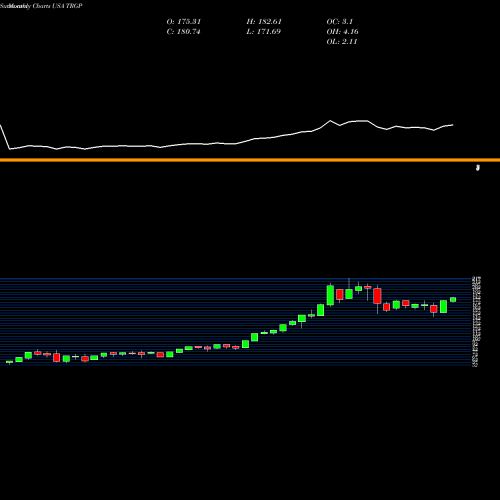Click the OL: 2.11 value
Screen dimensions: 500x500
[x=342, y=42]
